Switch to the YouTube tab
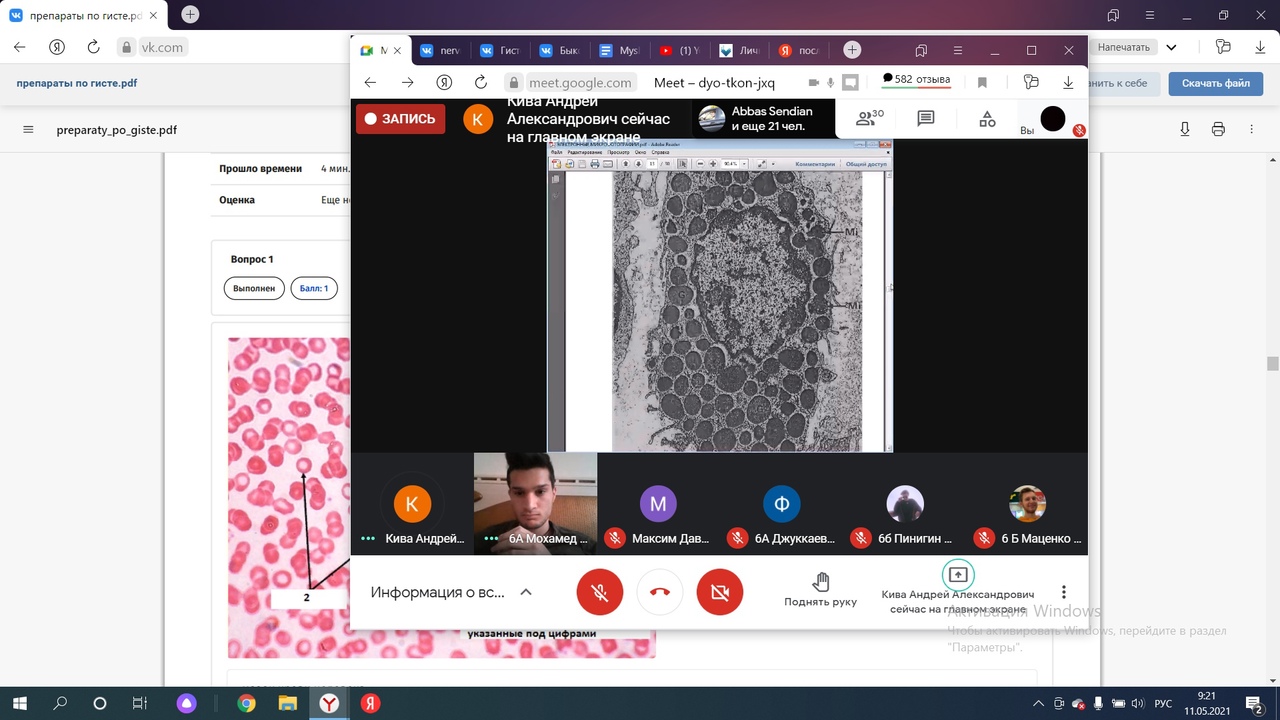Image resolution: width=1280 pixels, height=720 pixels. click(678, 50)
